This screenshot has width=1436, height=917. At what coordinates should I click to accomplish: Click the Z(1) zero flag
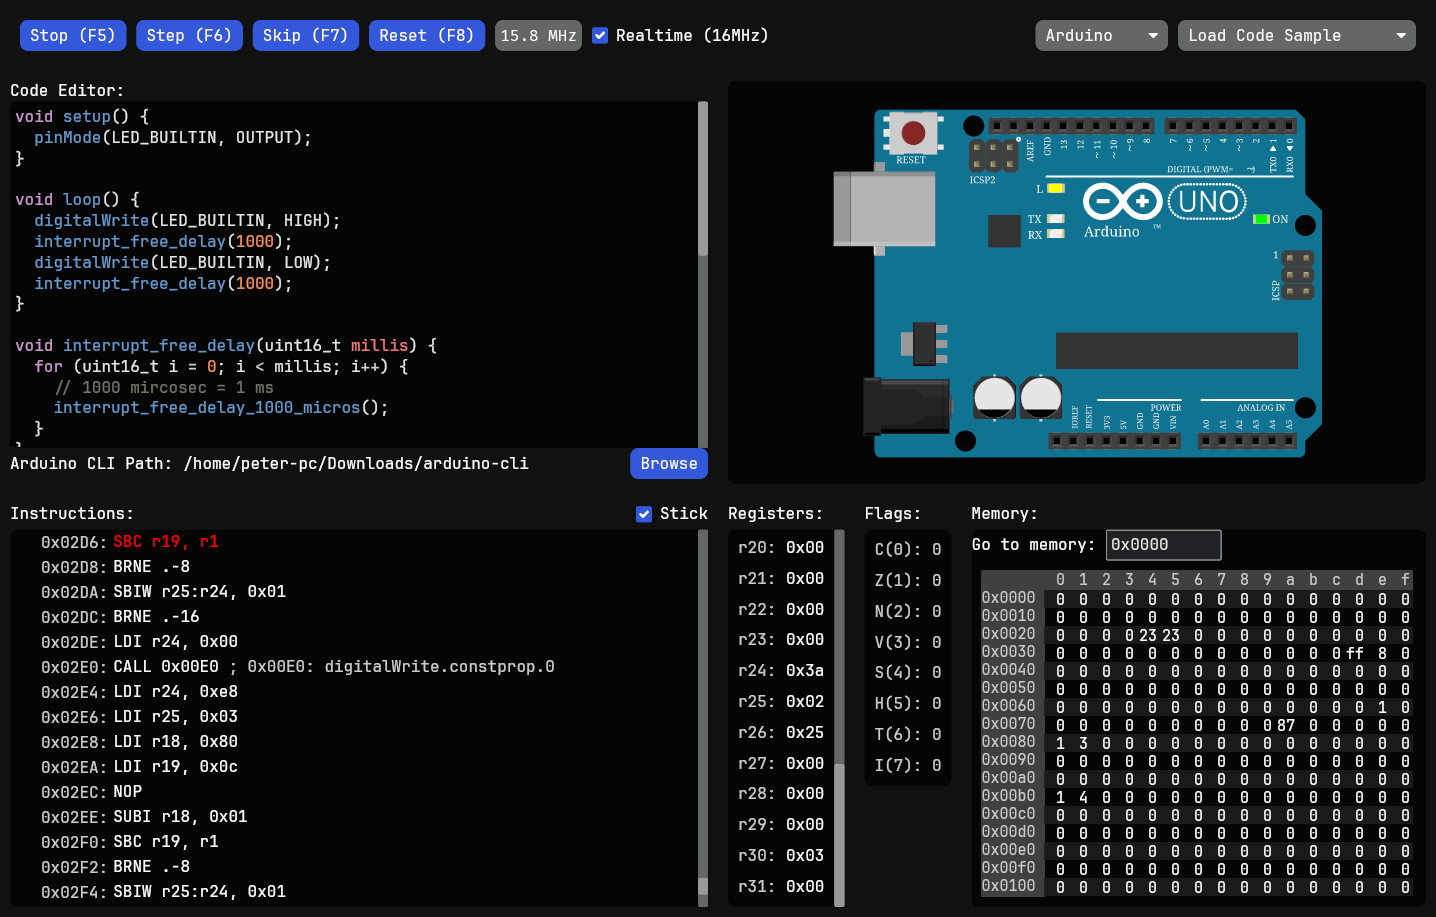[x=907, y=580]
